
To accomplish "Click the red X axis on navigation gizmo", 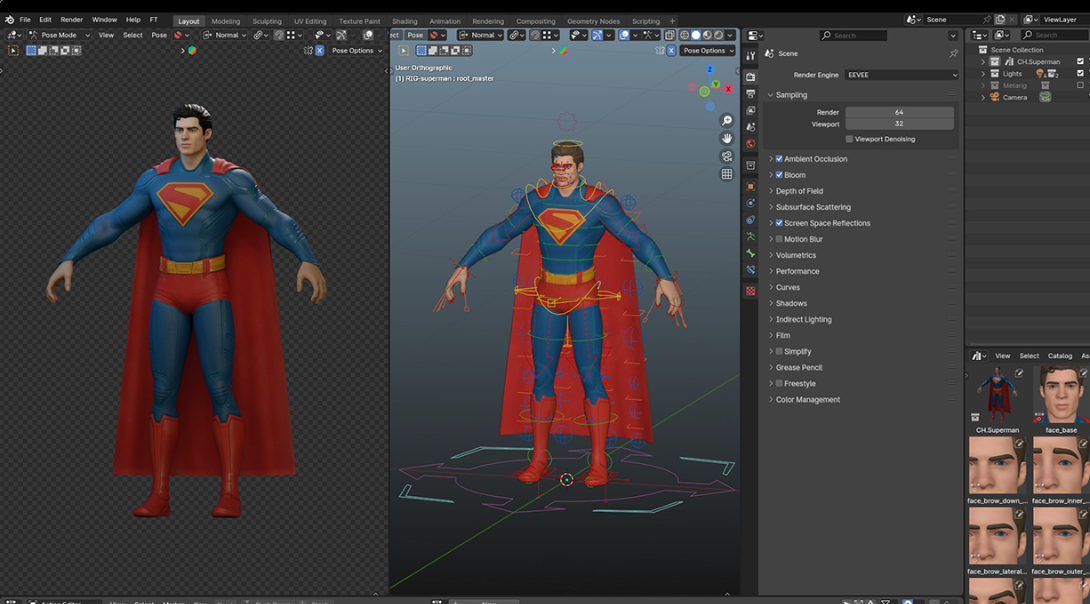I will pyautogui.click(x=728, y=89).
